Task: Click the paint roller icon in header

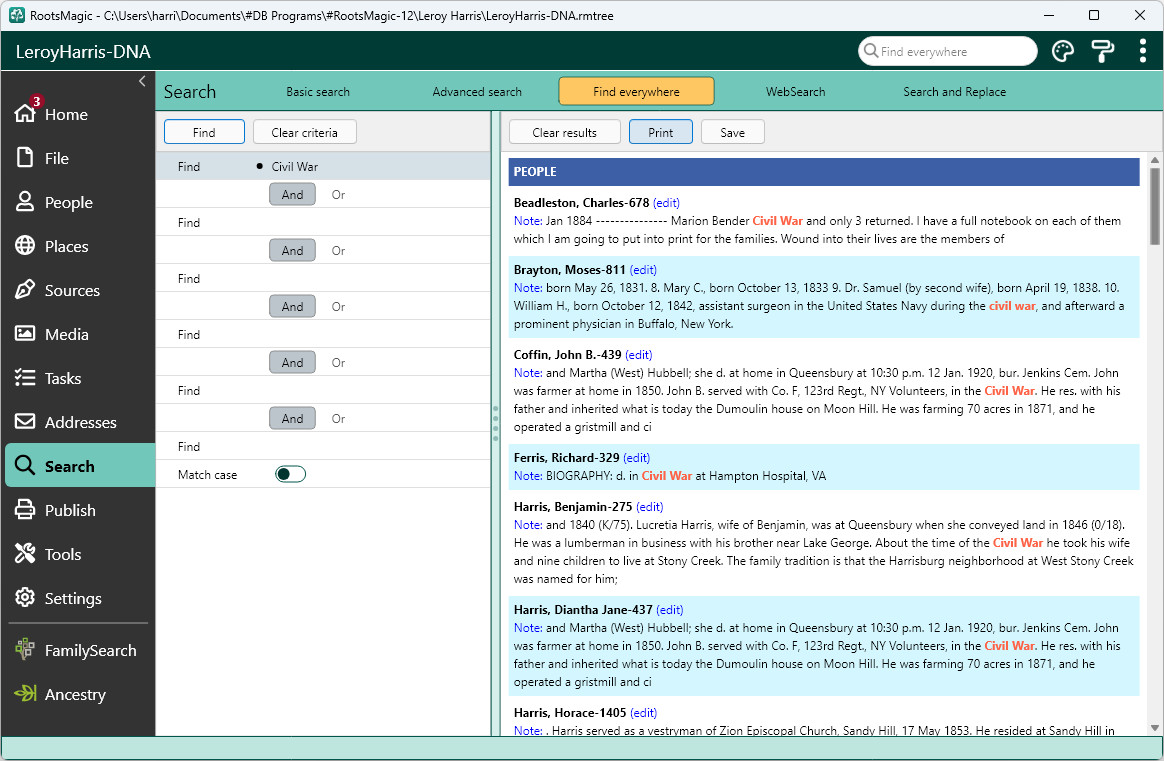Action: point(1102,51)
